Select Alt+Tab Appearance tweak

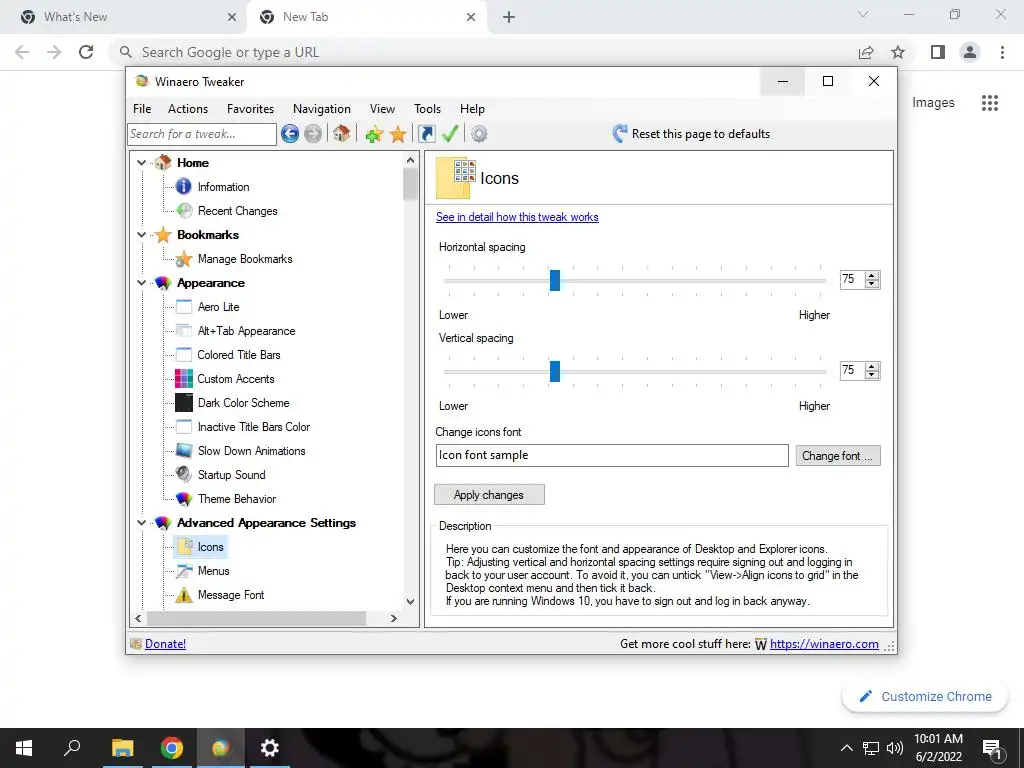pyautogui.click(x=246, y=331)
